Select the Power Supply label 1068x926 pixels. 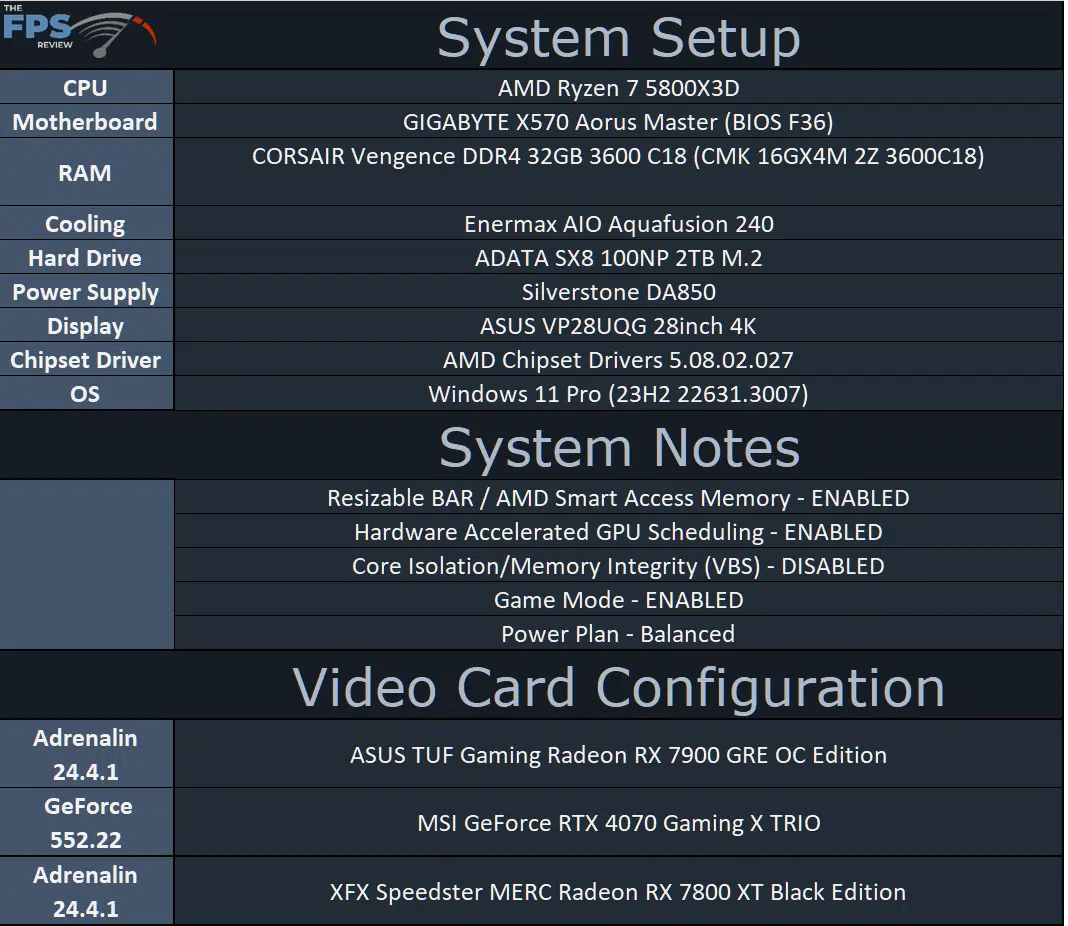[x=86, y=292]
